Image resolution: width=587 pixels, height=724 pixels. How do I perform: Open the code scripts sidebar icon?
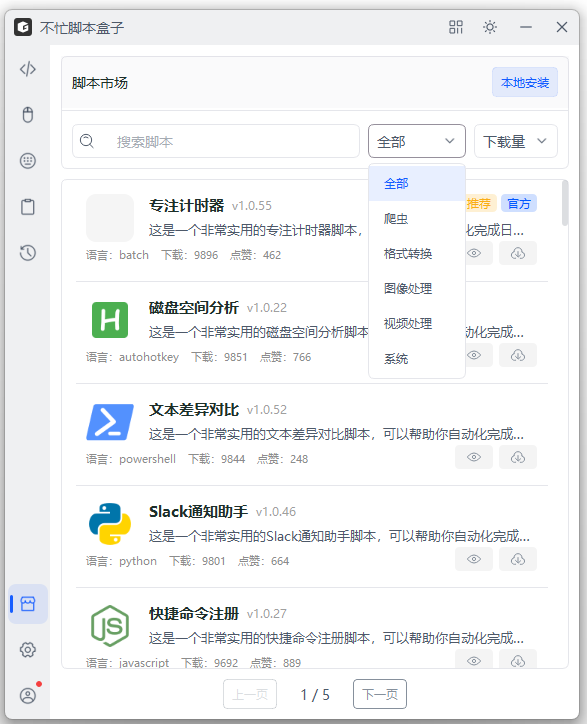pos(28,69)
